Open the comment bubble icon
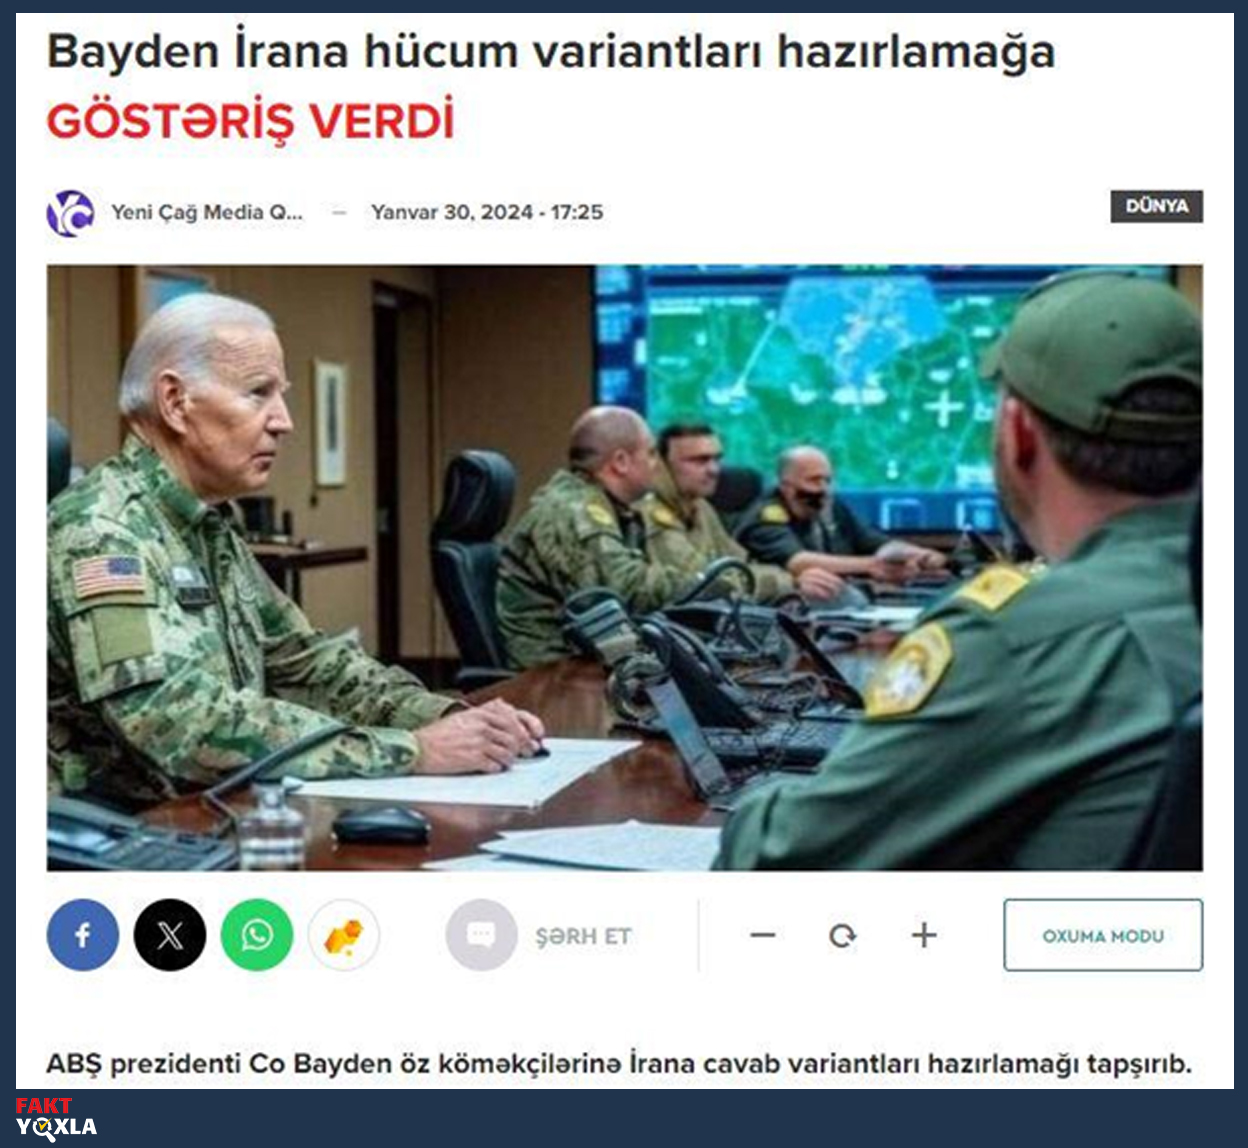The height and width of the screenshot is (1148, 1248). (481, 935)
